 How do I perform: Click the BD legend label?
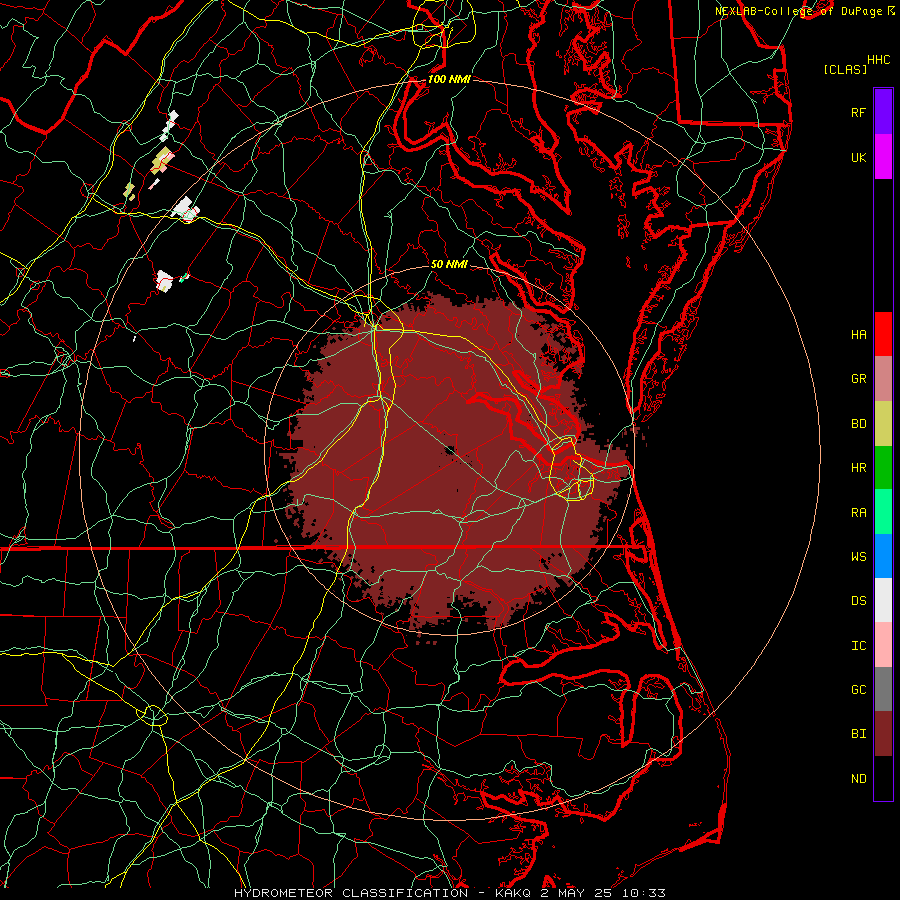click(858, 424)
